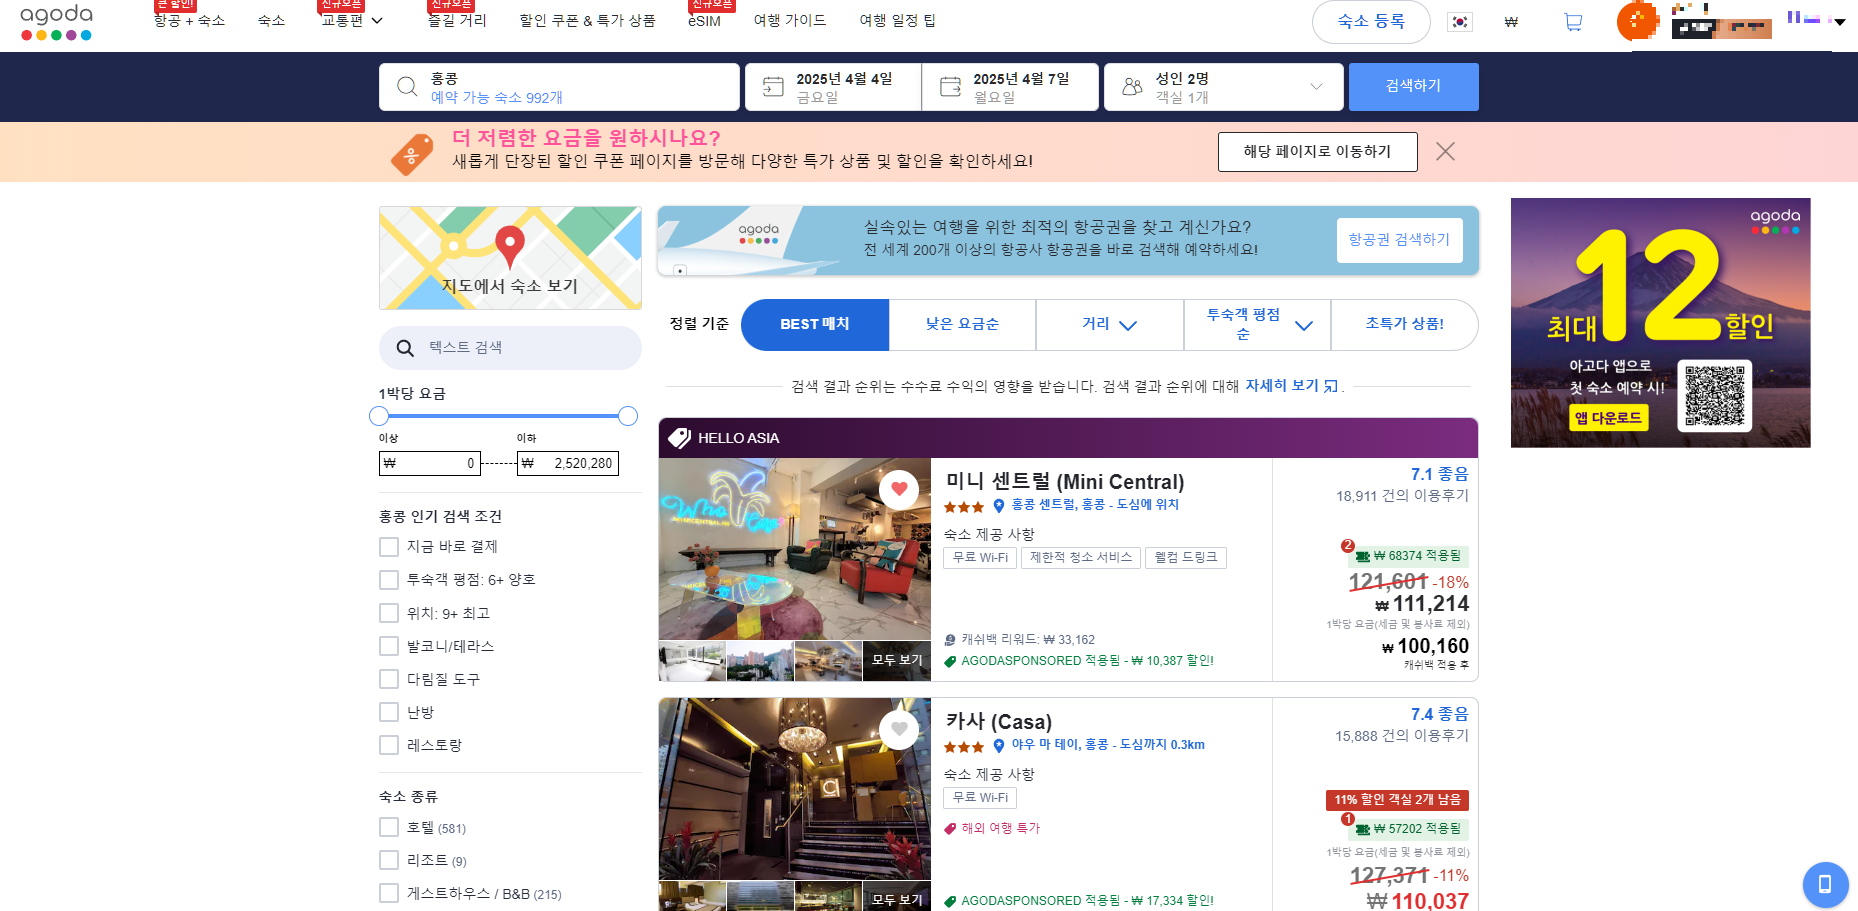Screen dimensions: 1858x911
Task: Open the shopping cart icon
Action: (1573, 22)
